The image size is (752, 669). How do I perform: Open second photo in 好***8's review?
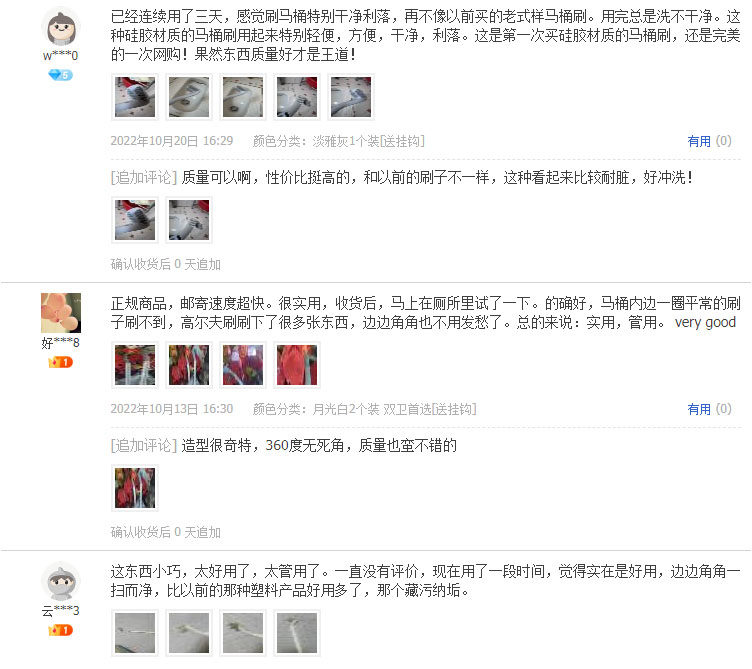pos(189,365)
